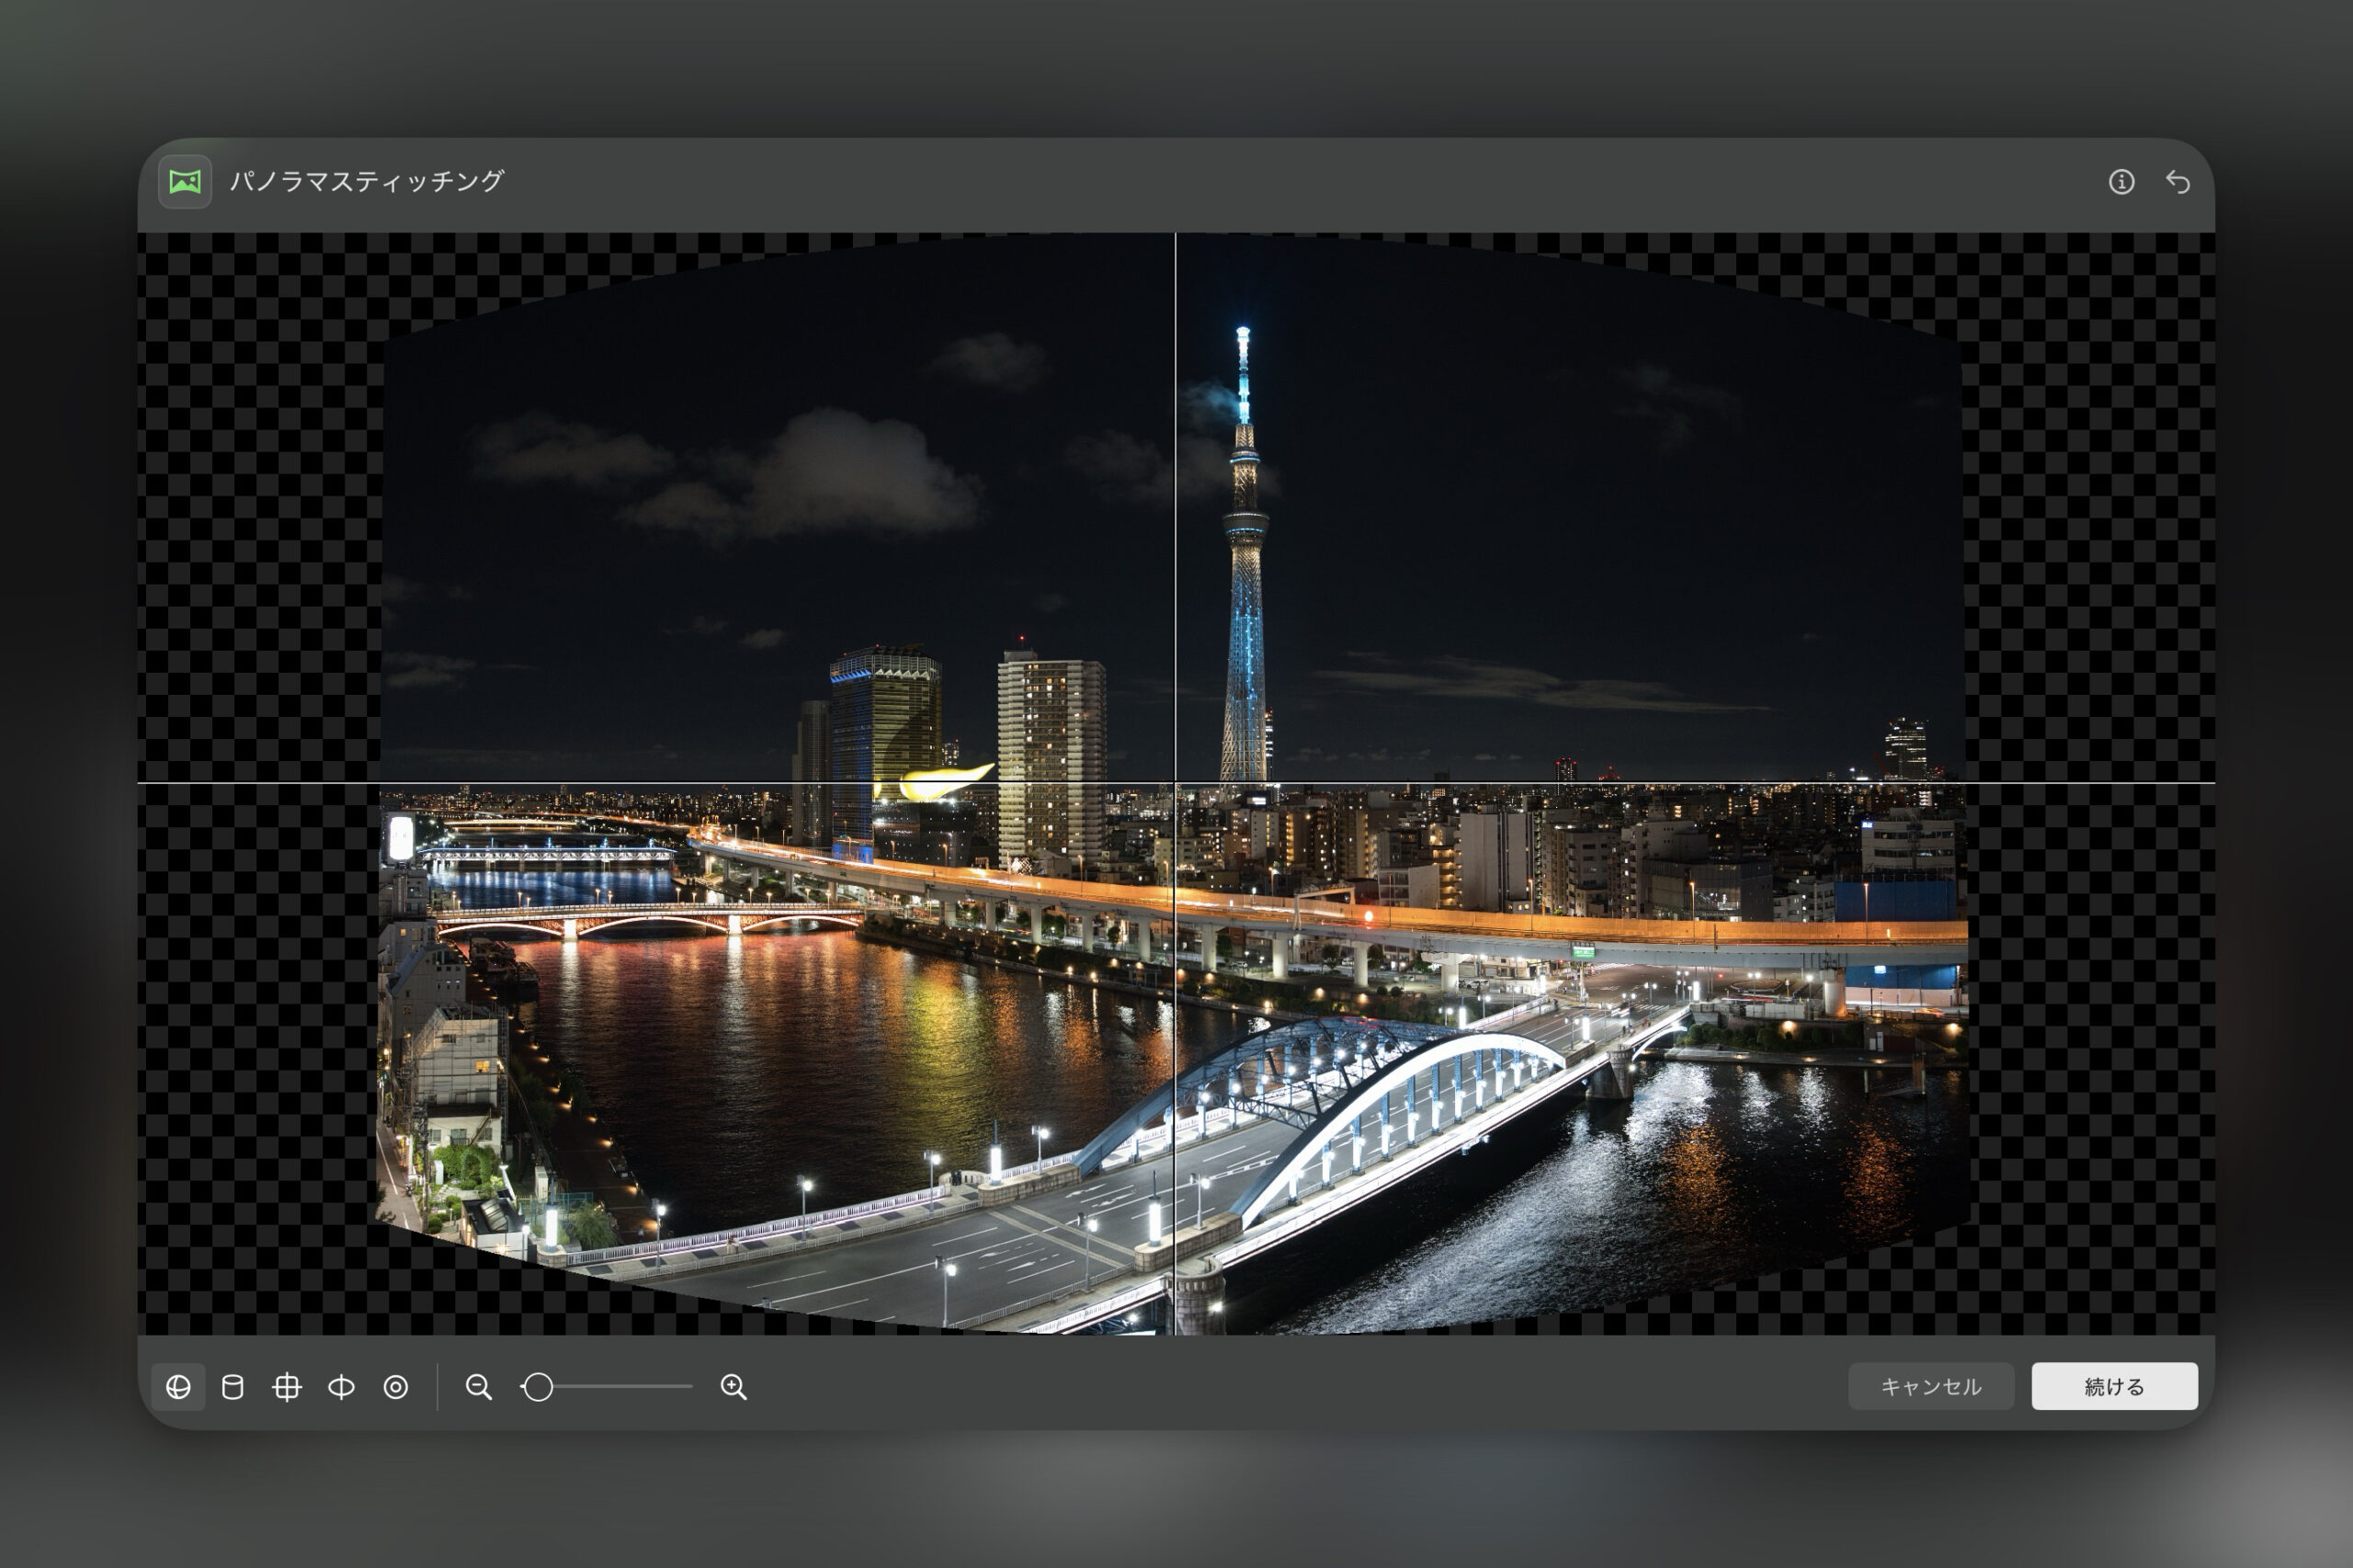Click the guide lines' center intersection
This screenshot has width=2353, height=1568.
click(x=1175, y=783)
